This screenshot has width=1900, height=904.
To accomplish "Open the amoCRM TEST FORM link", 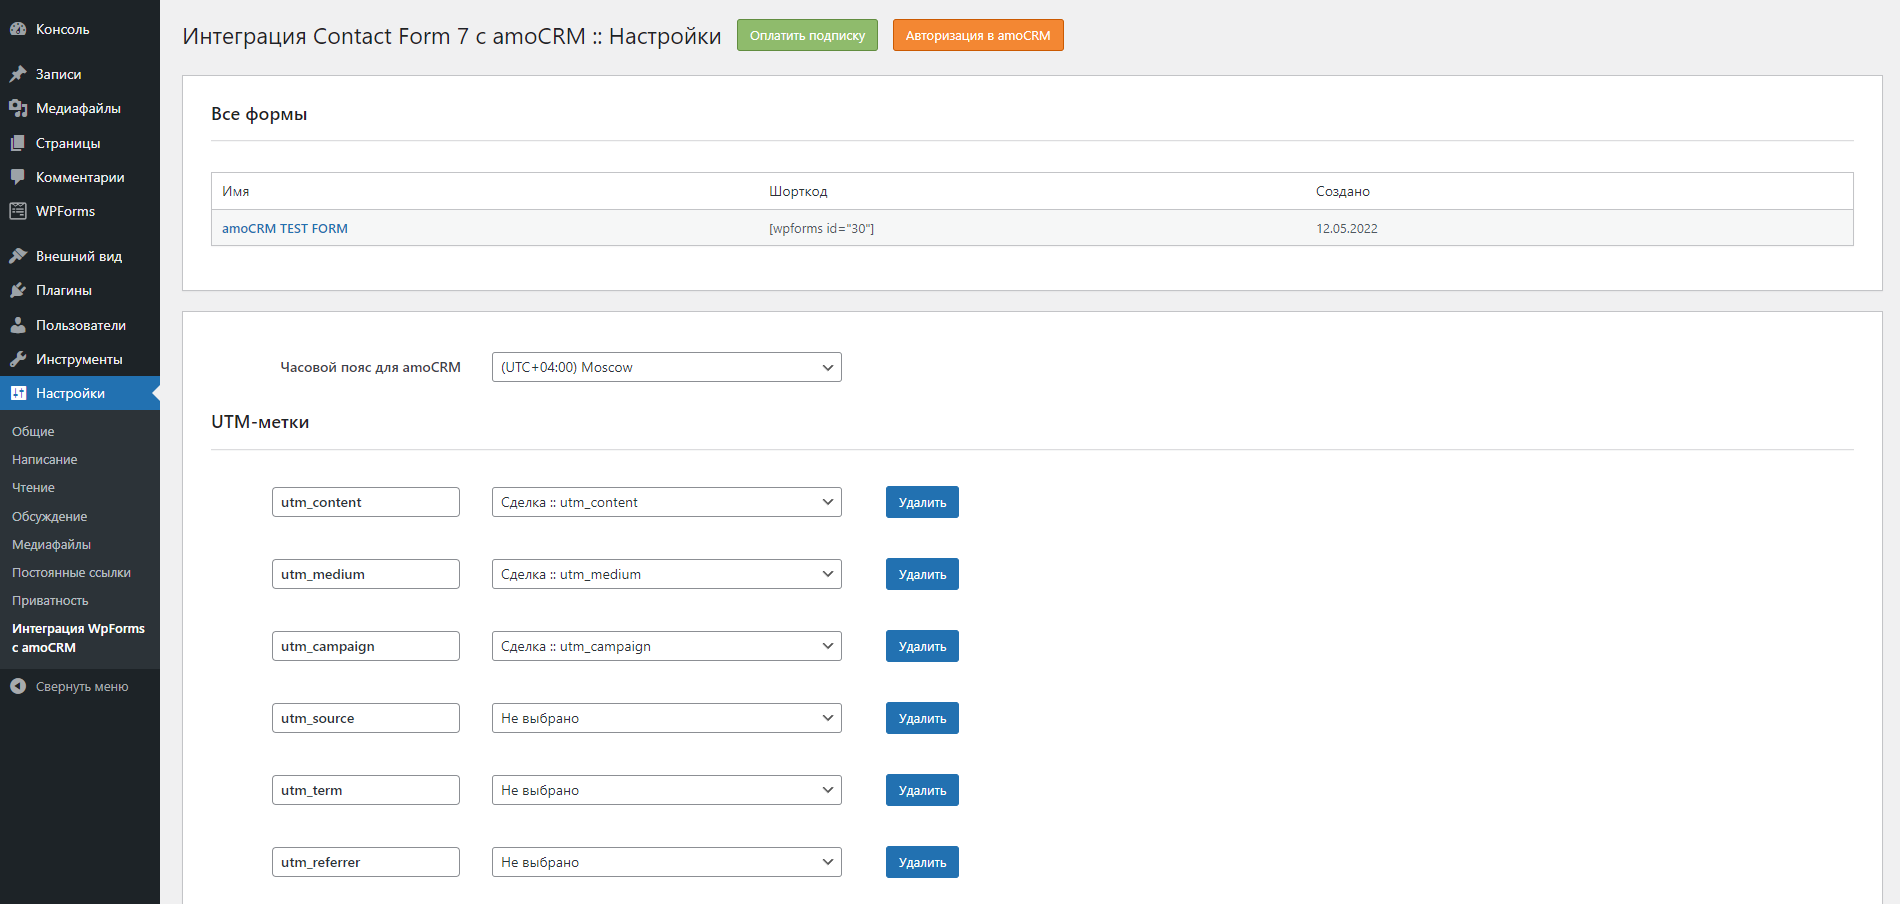I will click(285, 228).
